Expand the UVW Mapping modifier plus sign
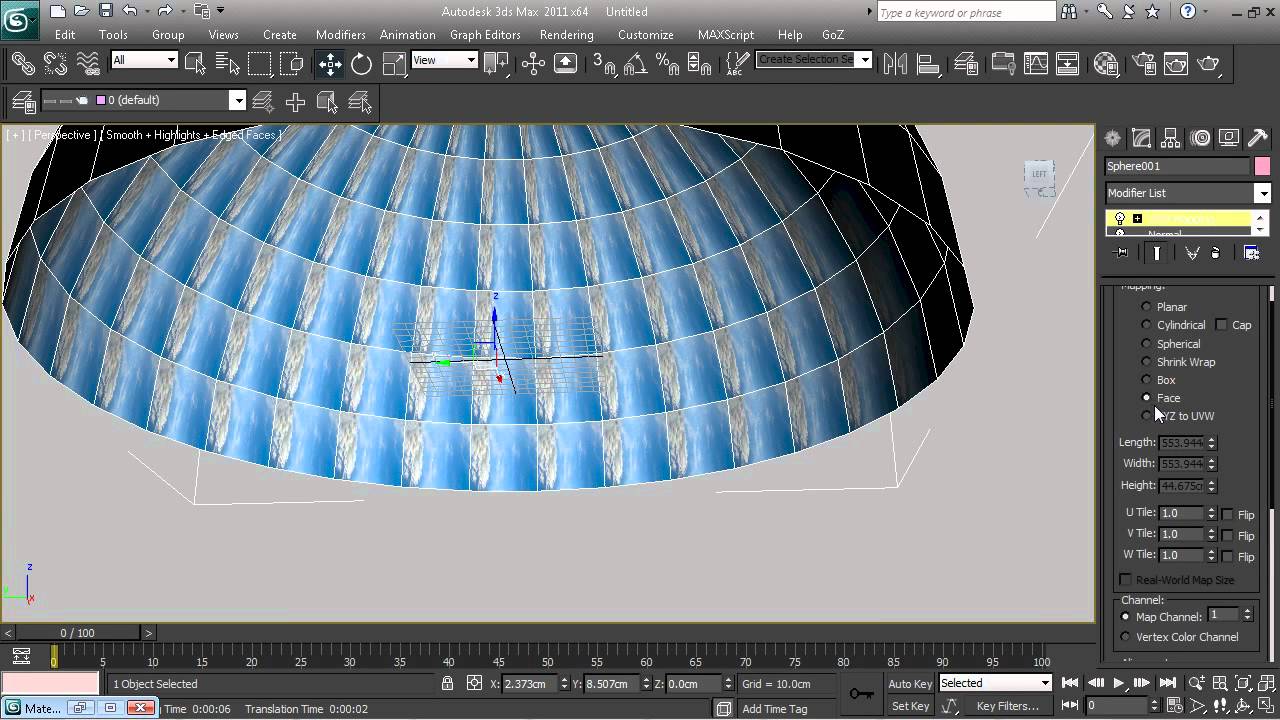The height and width of the screenshot is (720, 1280). [x=1137, y=218]
